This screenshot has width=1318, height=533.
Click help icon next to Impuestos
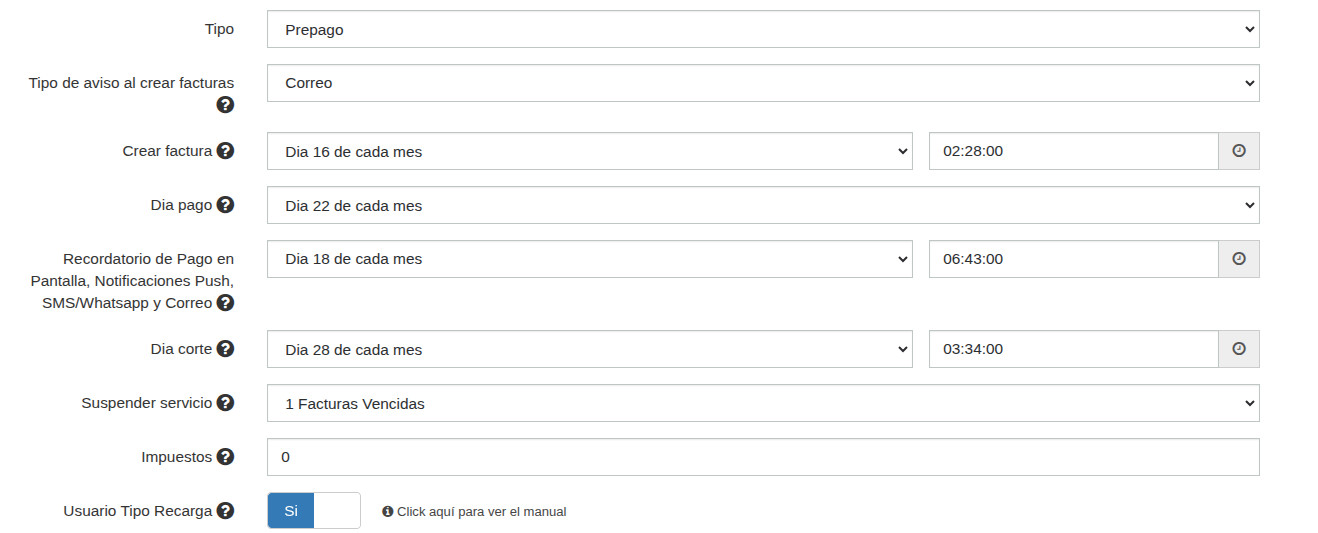225,457
